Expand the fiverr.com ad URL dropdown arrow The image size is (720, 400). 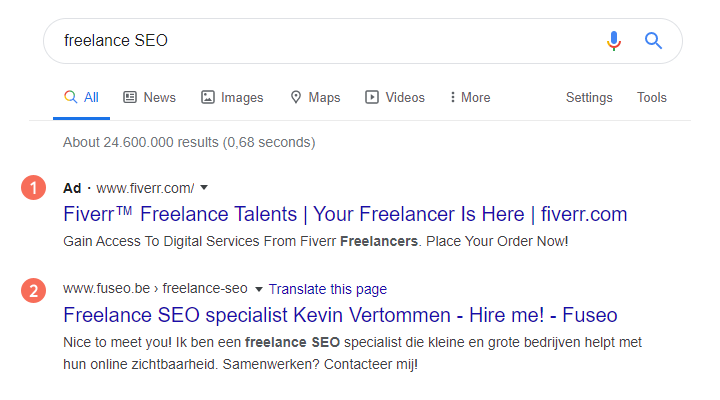tap(204, 187)
